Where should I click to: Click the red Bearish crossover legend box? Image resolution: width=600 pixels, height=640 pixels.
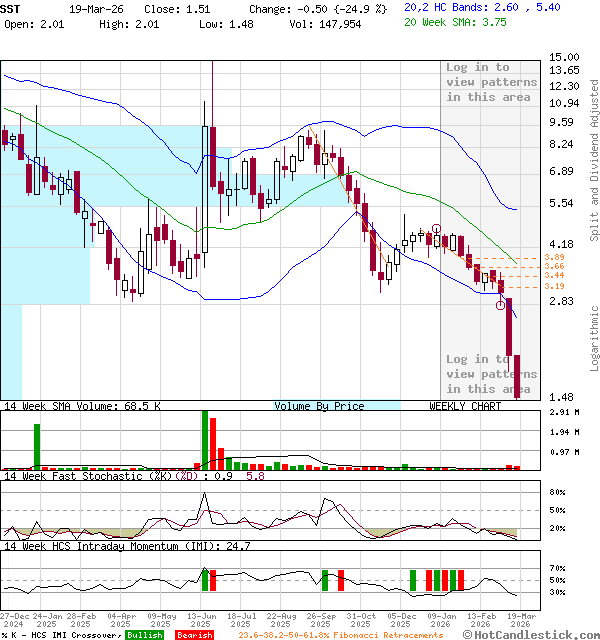pos(193,635)
